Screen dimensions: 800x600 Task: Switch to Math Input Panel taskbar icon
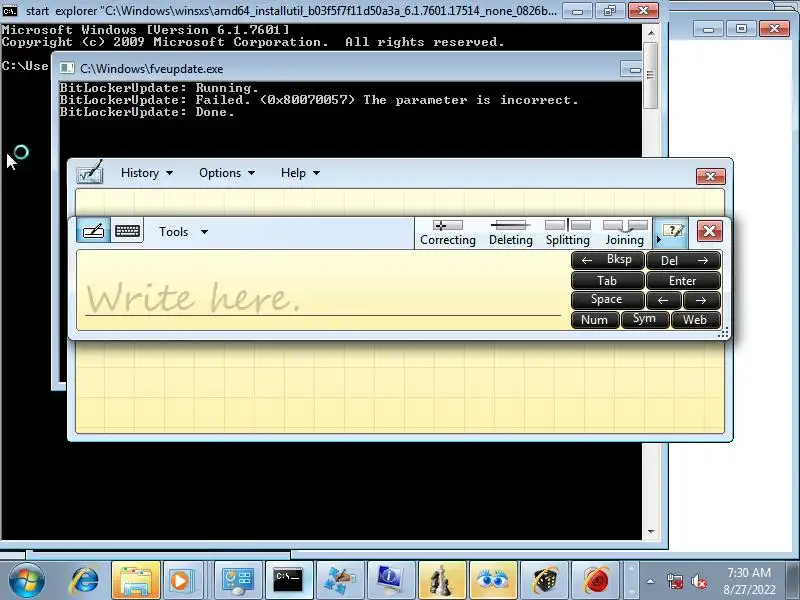(x=340, y=580)
